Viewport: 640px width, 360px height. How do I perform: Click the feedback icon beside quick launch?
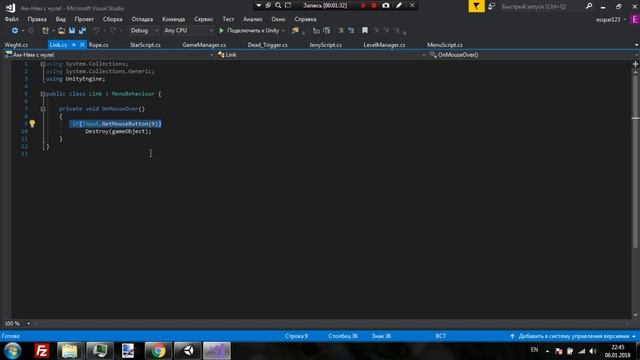492,6
